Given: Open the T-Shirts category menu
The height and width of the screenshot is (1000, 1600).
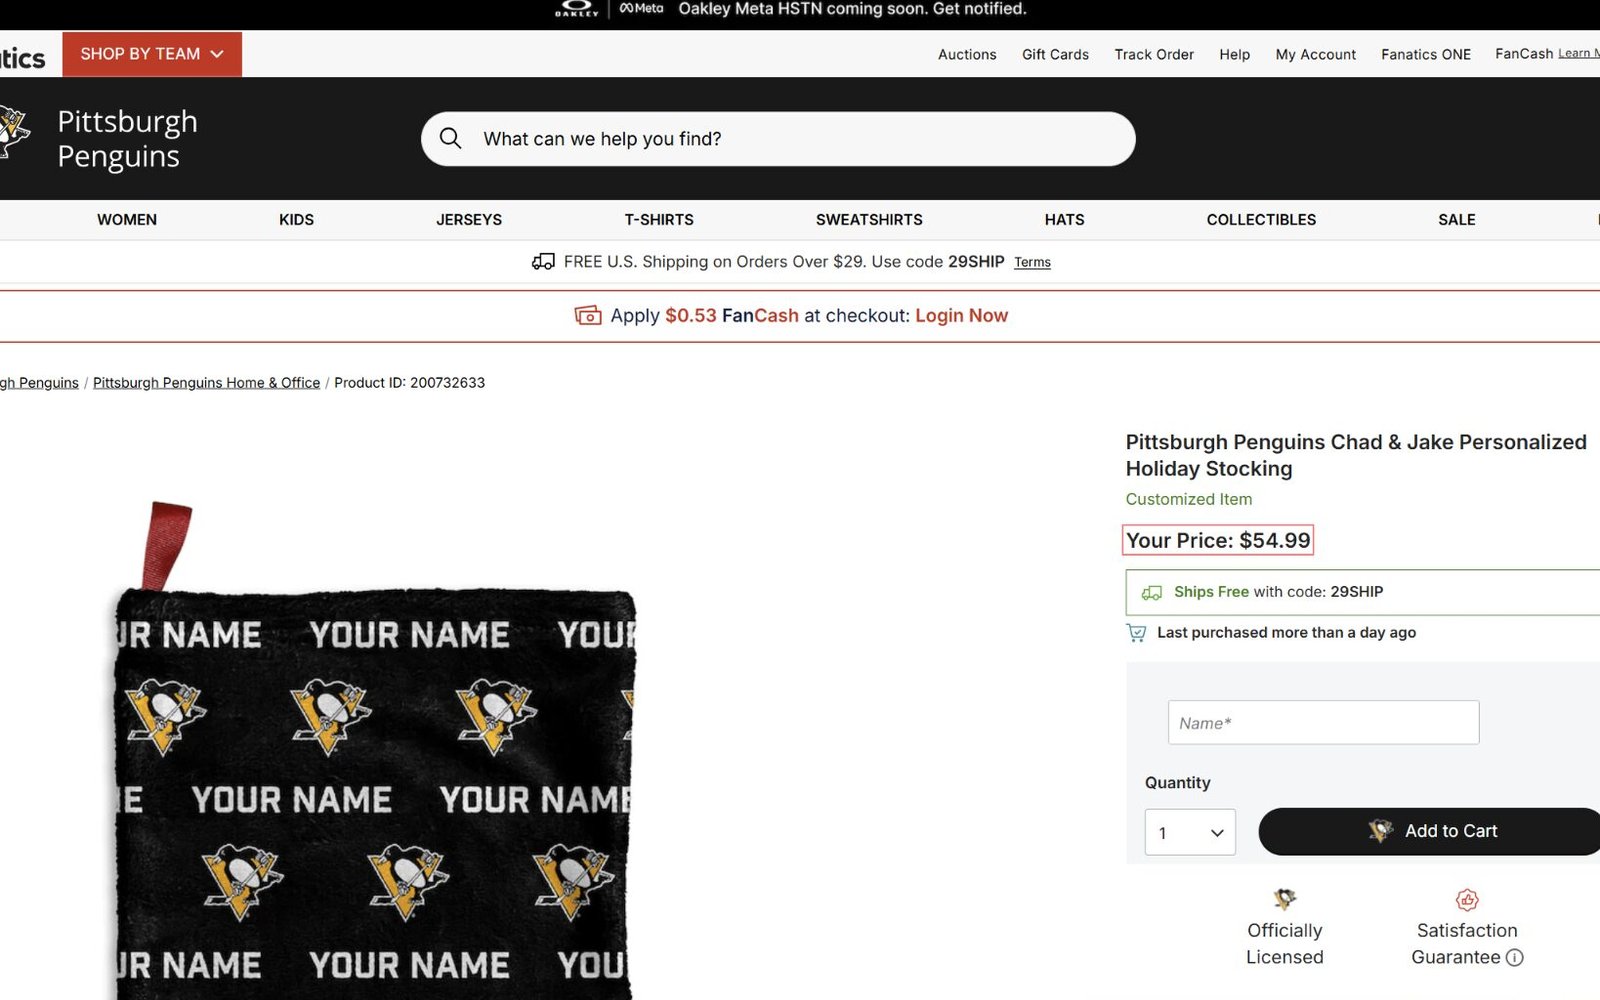Looking at the screenshot, I should 659,219.
